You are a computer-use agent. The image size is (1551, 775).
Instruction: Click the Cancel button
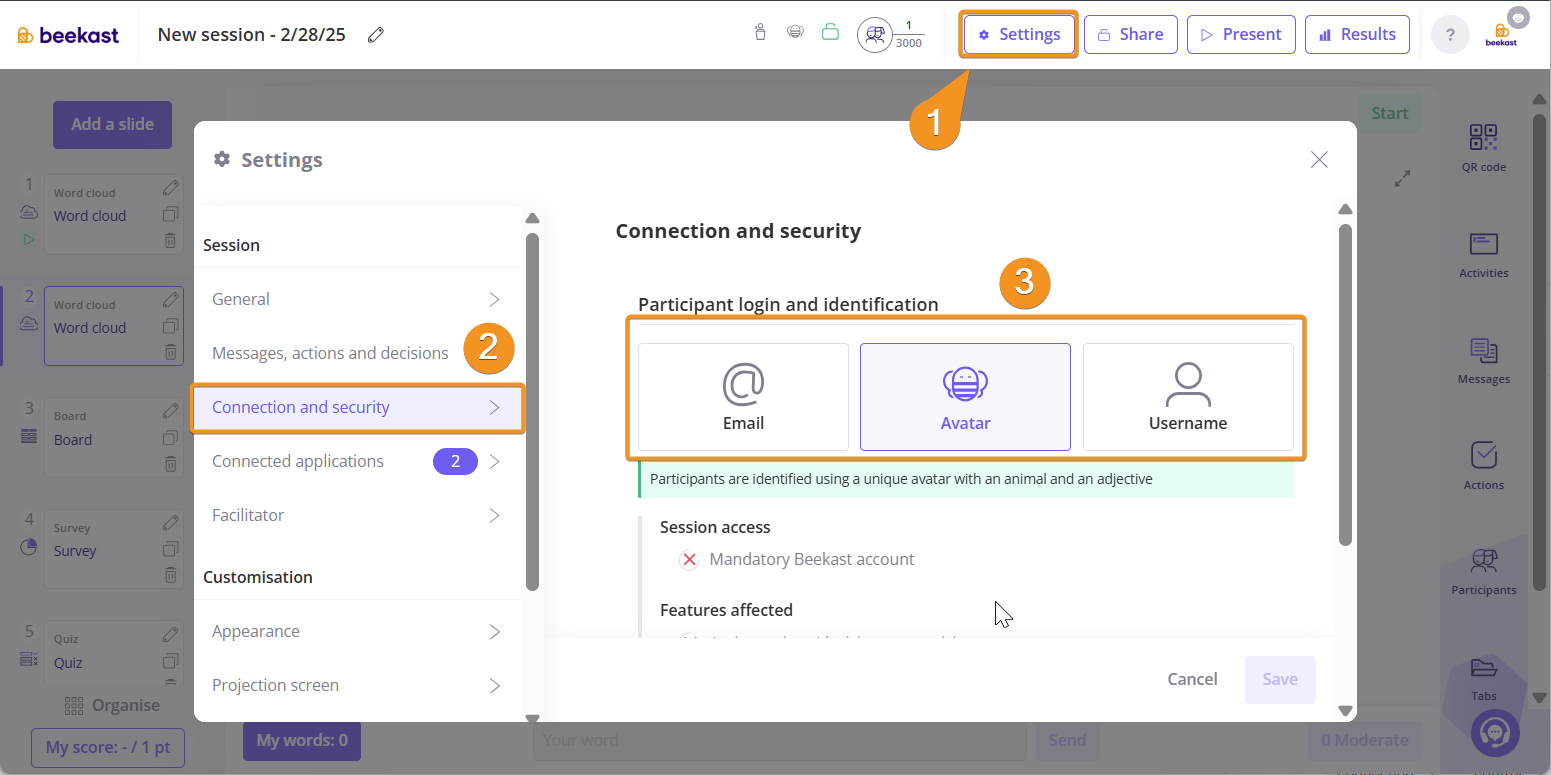(1192, 679)
